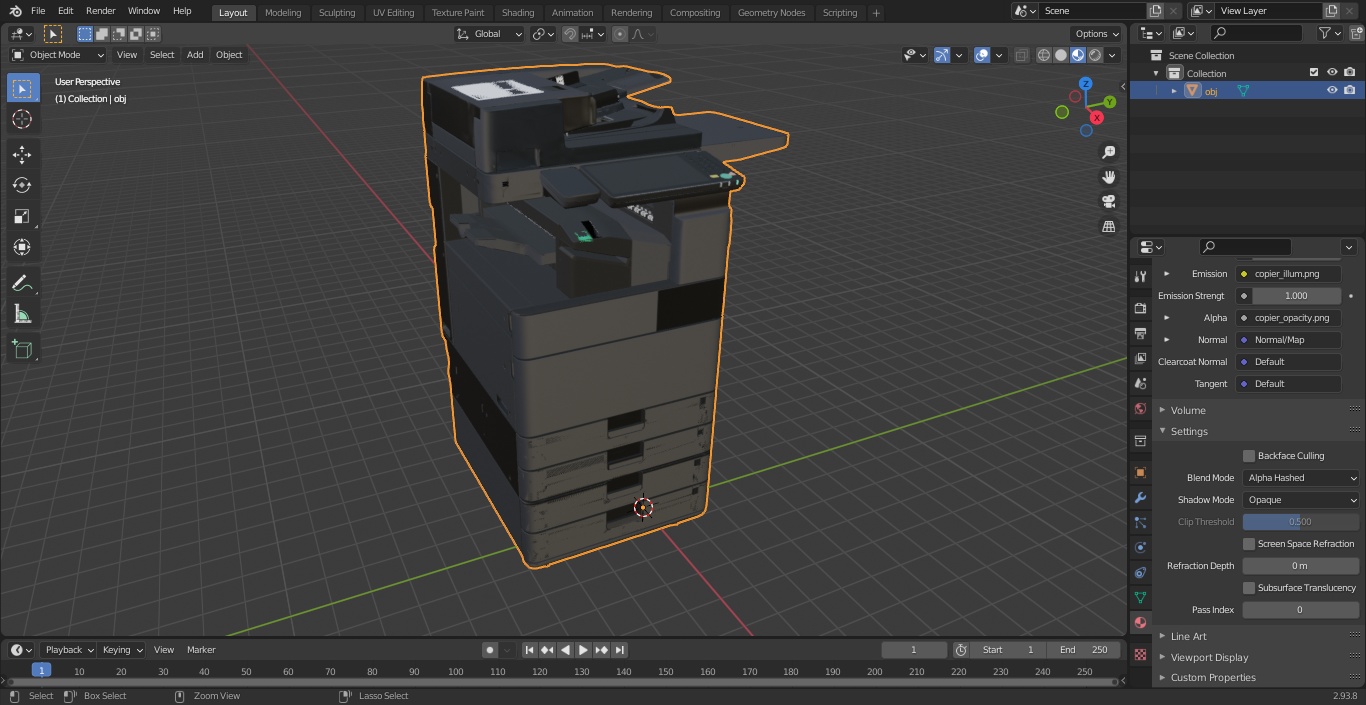Open the Modifier properties wrench tab
The height and width of the screenshot is (705, 1366).
[x=1140, y=497]
